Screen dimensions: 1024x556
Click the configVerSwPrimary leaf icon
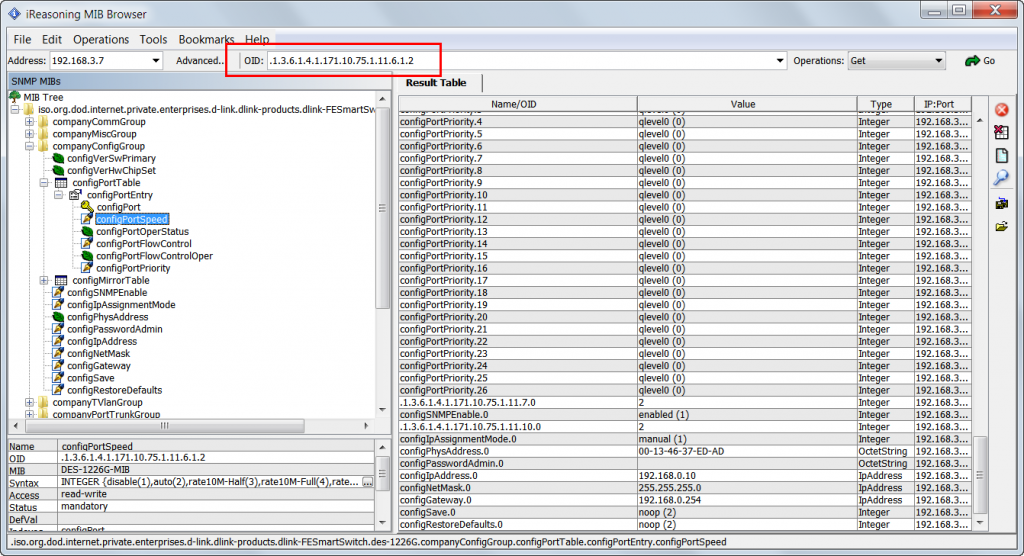click(x=58, y=158)
